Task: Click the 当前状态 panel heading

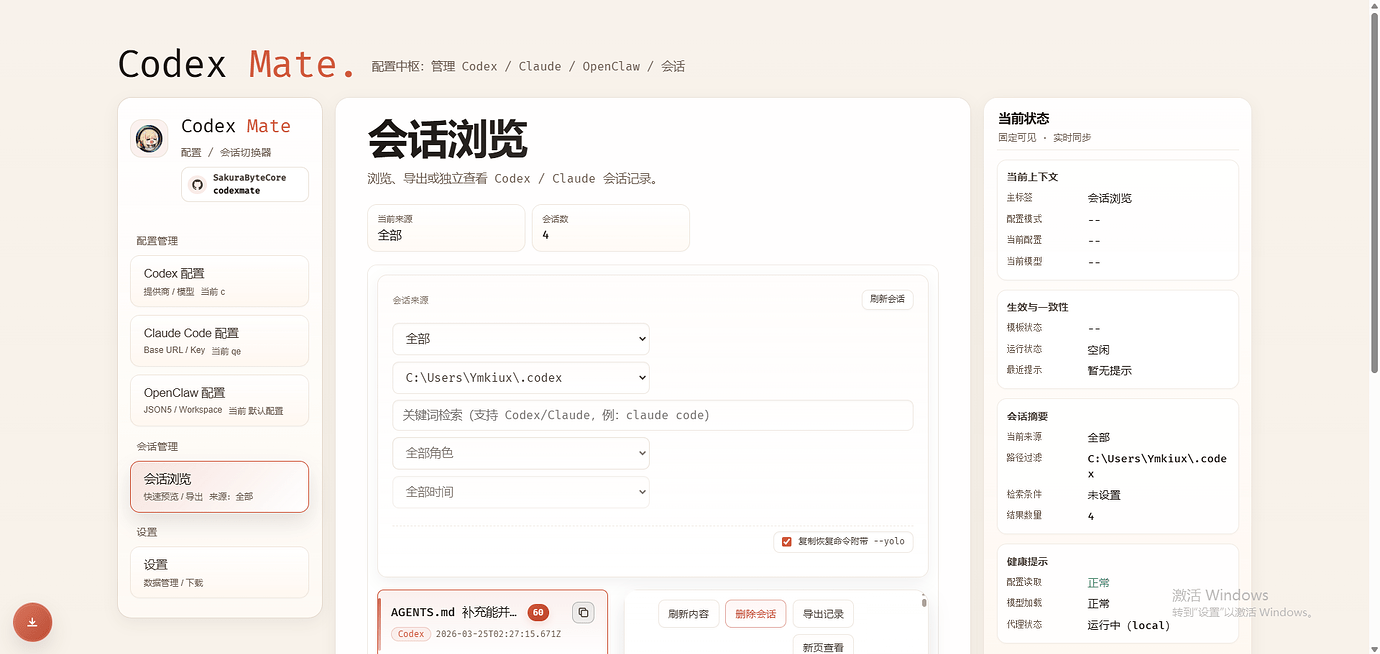Action: (1024, 118)
